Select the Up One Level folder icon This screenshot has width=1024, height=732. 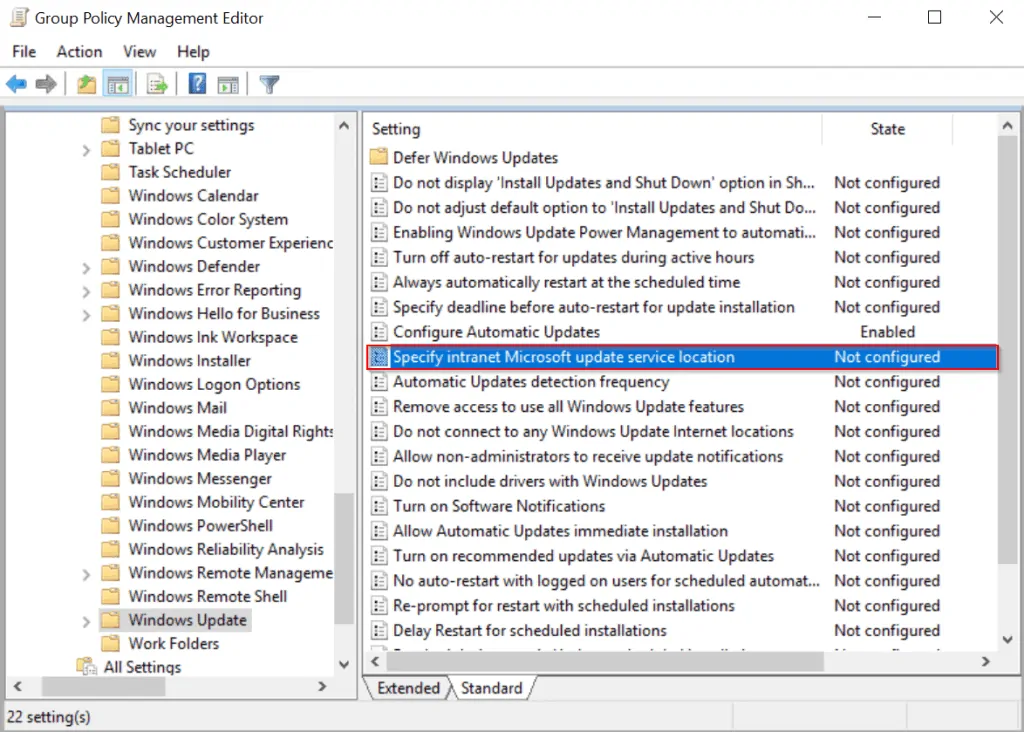[x=85, y=83]
